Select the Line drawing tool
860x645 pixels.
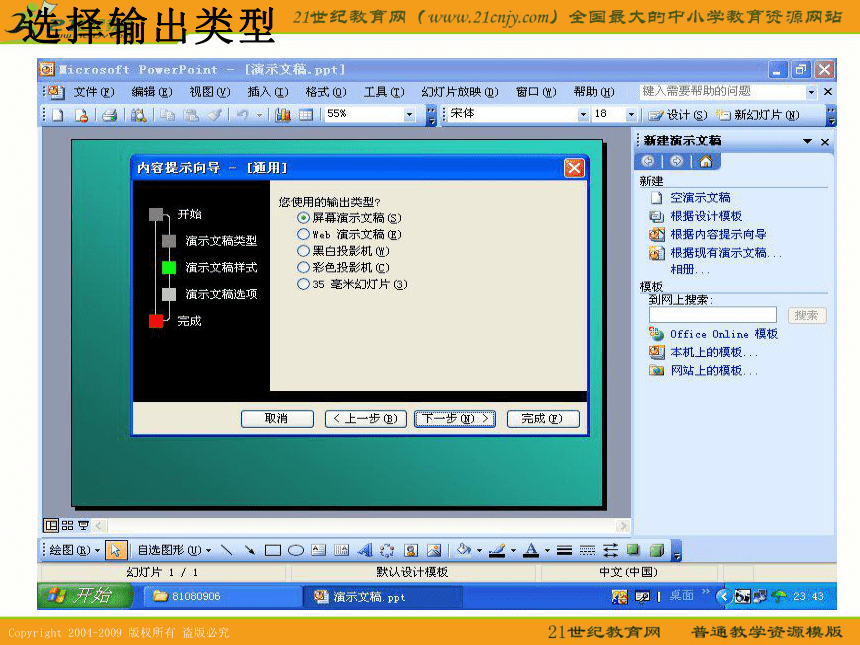click(227, 550)
